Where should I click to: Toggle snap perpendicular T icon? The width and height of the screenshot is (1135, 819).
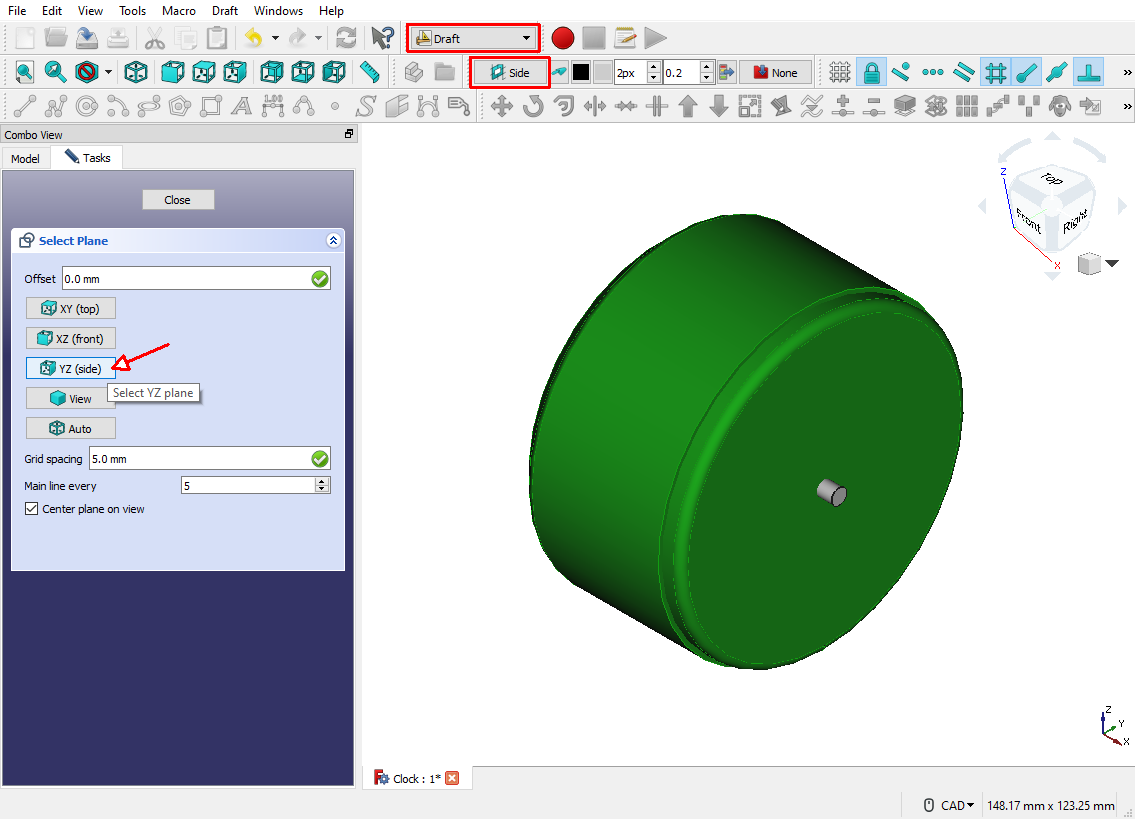[x=1089, y=72]
